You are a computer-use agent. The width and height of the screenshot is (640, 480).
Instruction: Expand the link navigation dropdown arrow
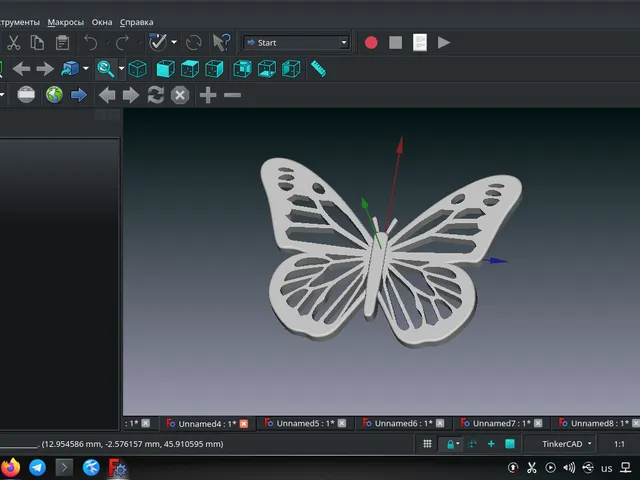pyautogui.click(x=86, y=69)
